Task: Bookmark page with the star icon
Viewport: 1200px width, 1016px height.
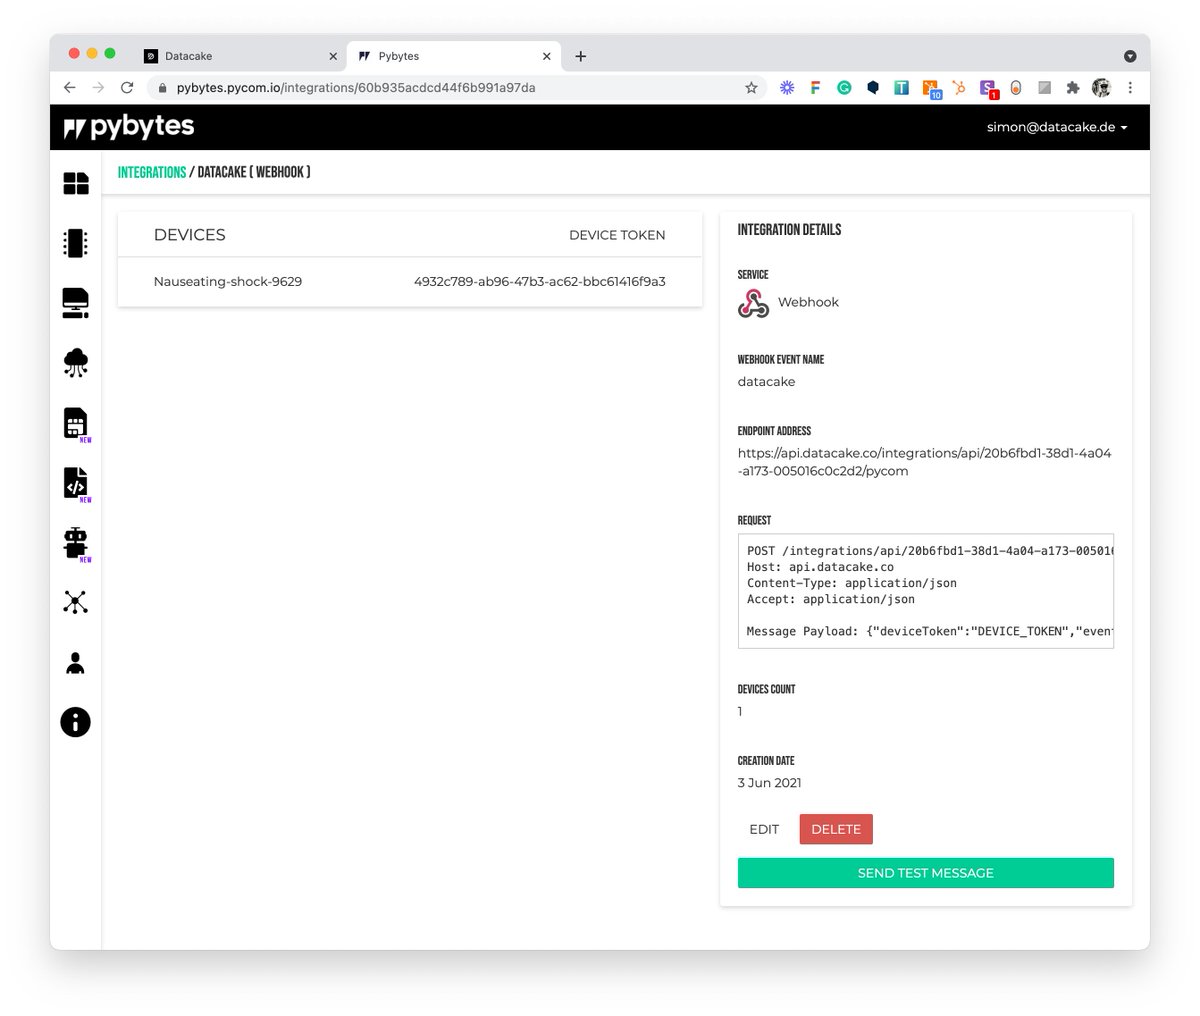Action: click(x=751, y=88)
